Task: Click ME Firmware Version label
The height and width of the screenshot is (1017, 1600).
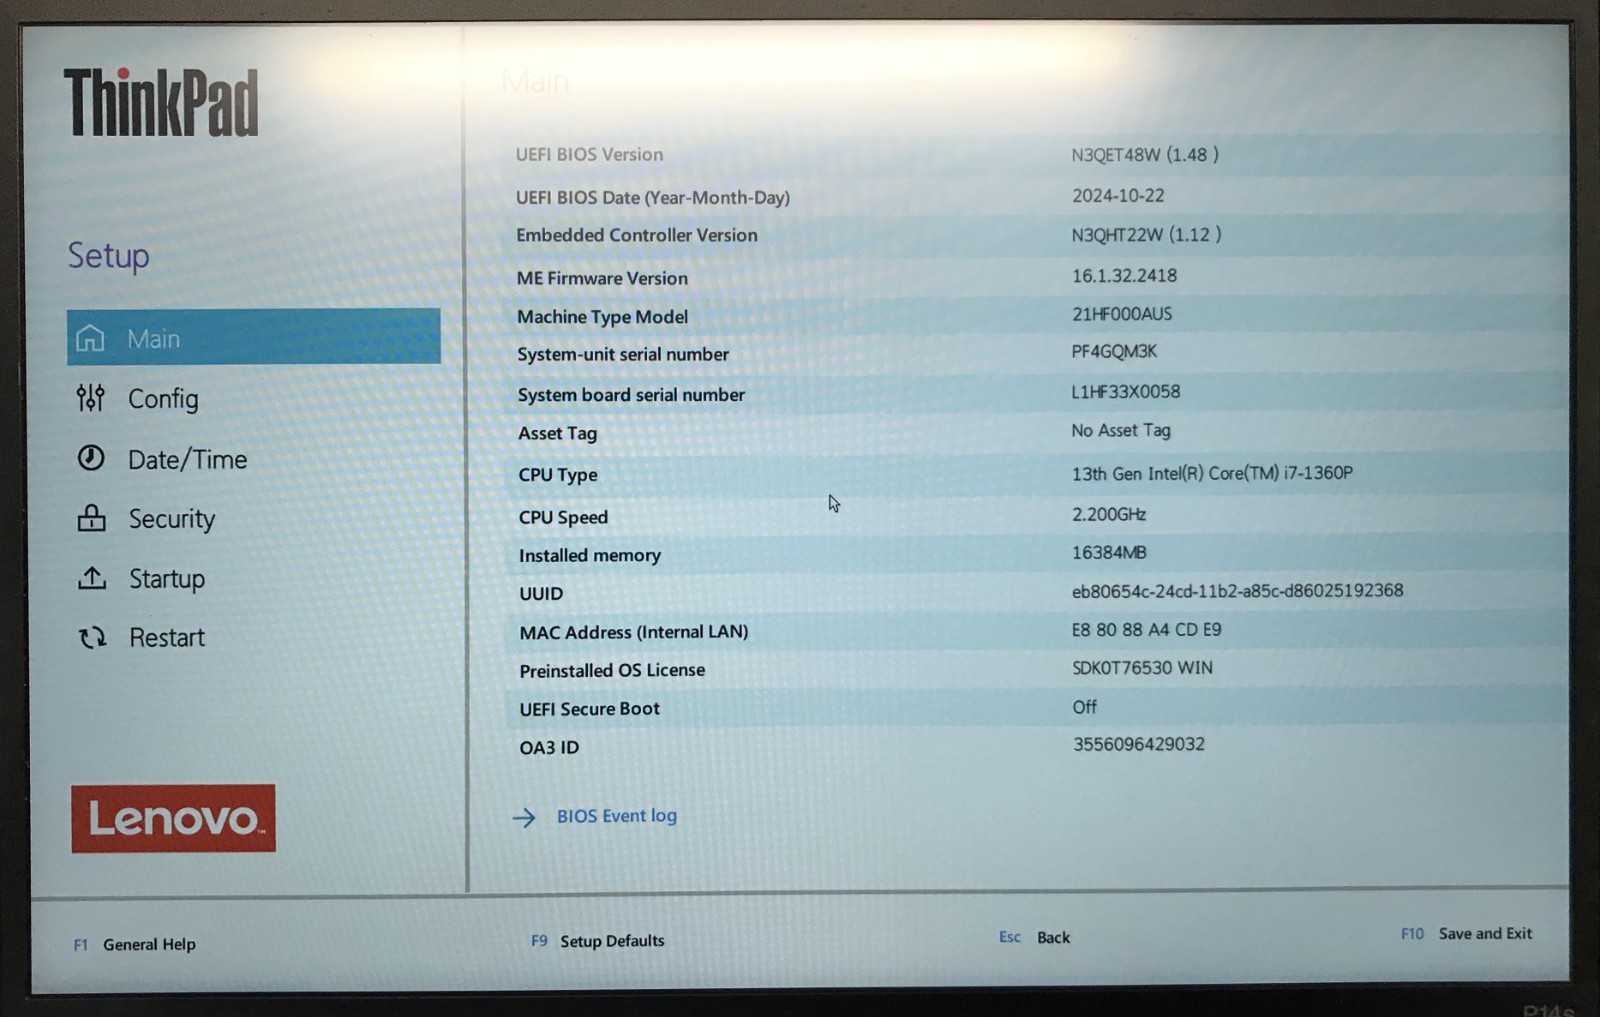Action: (x=602, y=278)
